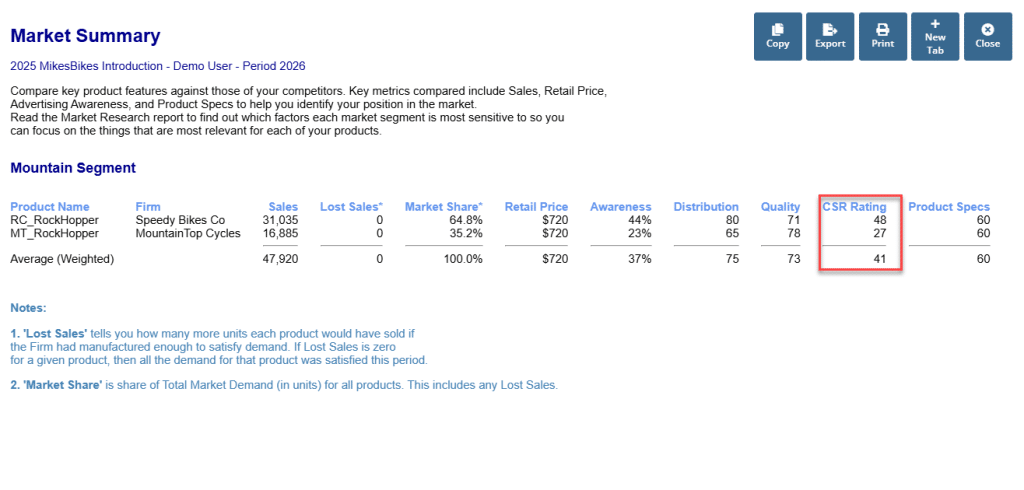Click the Sales column header
The height and width of the screenshot is (490, 1024).
point(284,207)
